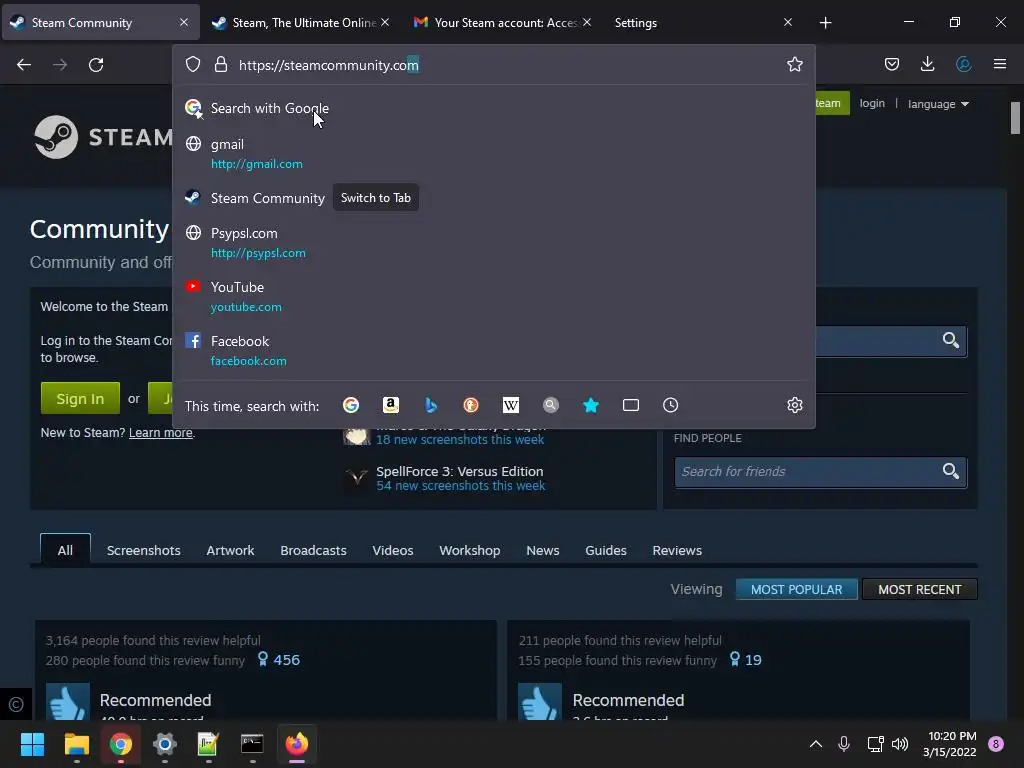Open a new browser tab
This screenshot has height=768, width=1024.
[825, 23]
